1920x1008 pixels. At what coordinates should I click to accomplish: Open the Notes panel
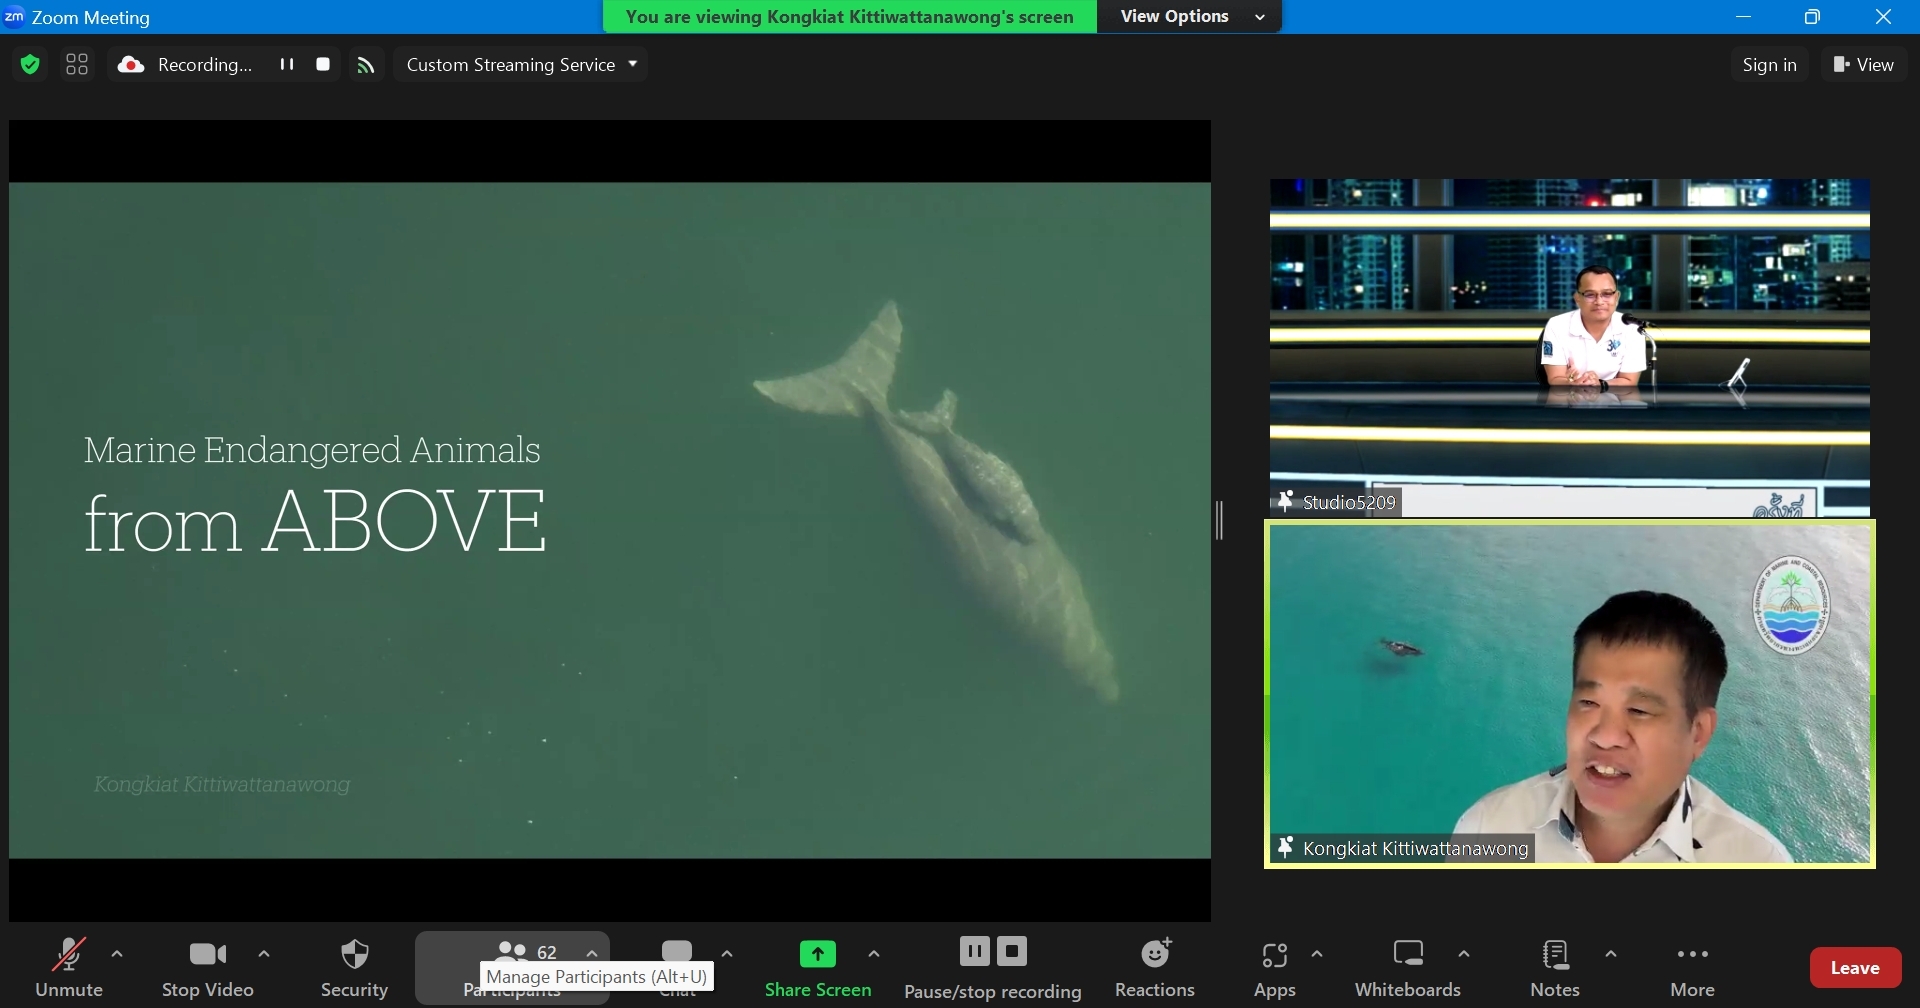[1556, 968]
